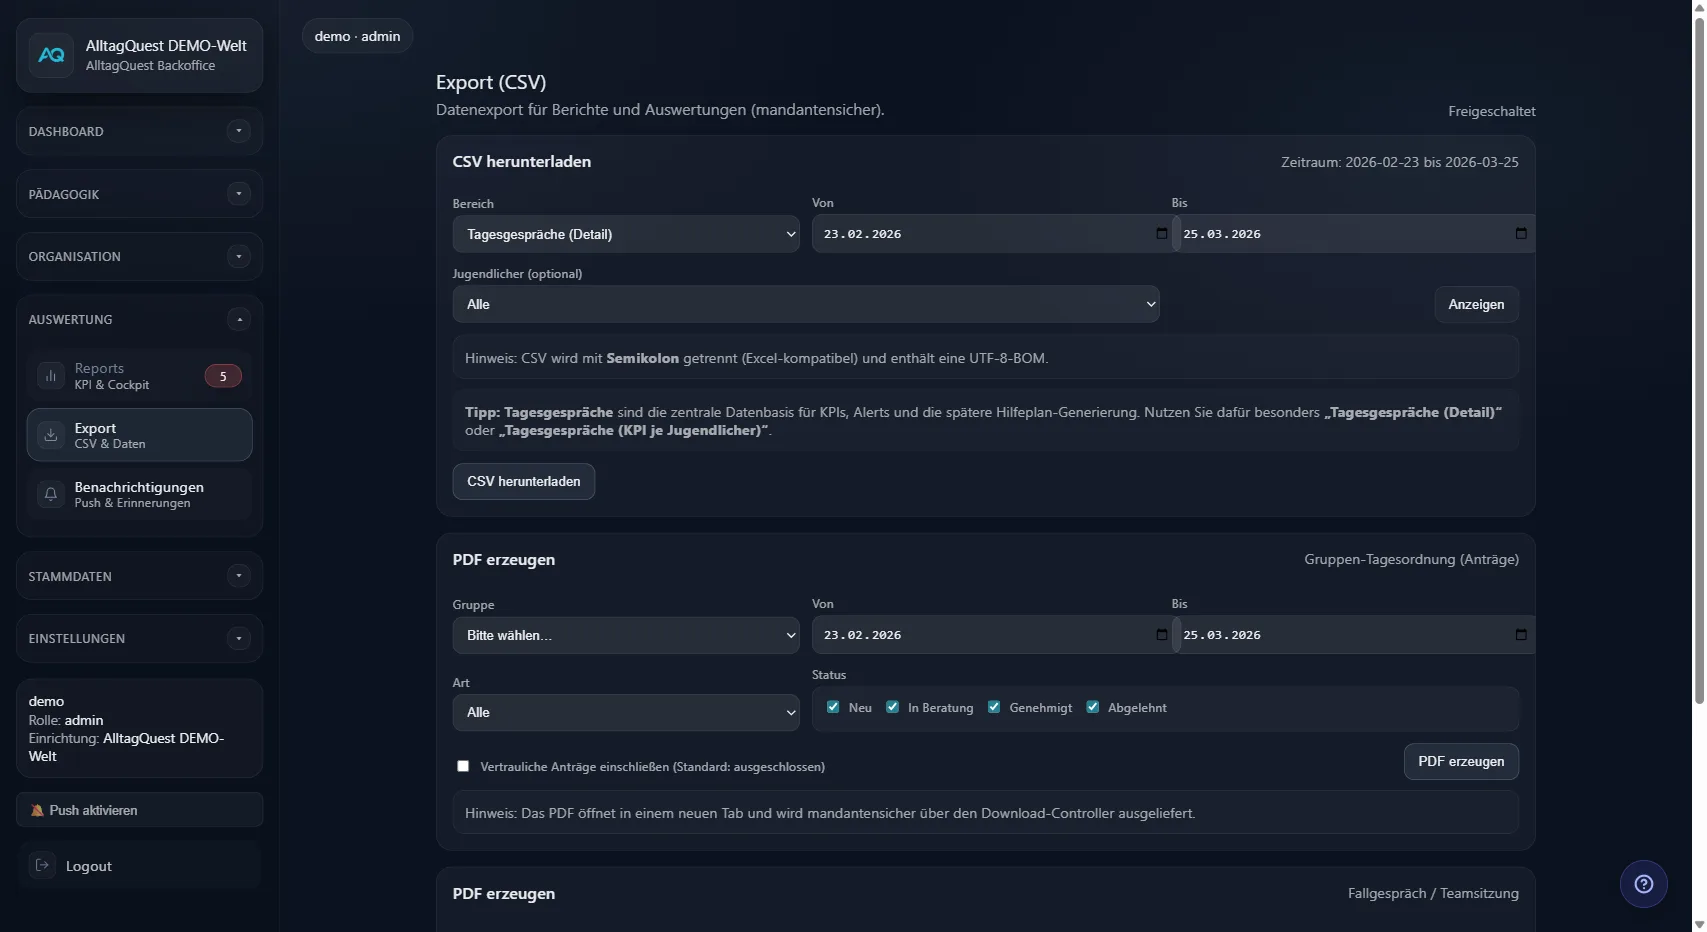Open the calendar picker for the Bis date
The image size is (1707, 932).
[1519, 233]
